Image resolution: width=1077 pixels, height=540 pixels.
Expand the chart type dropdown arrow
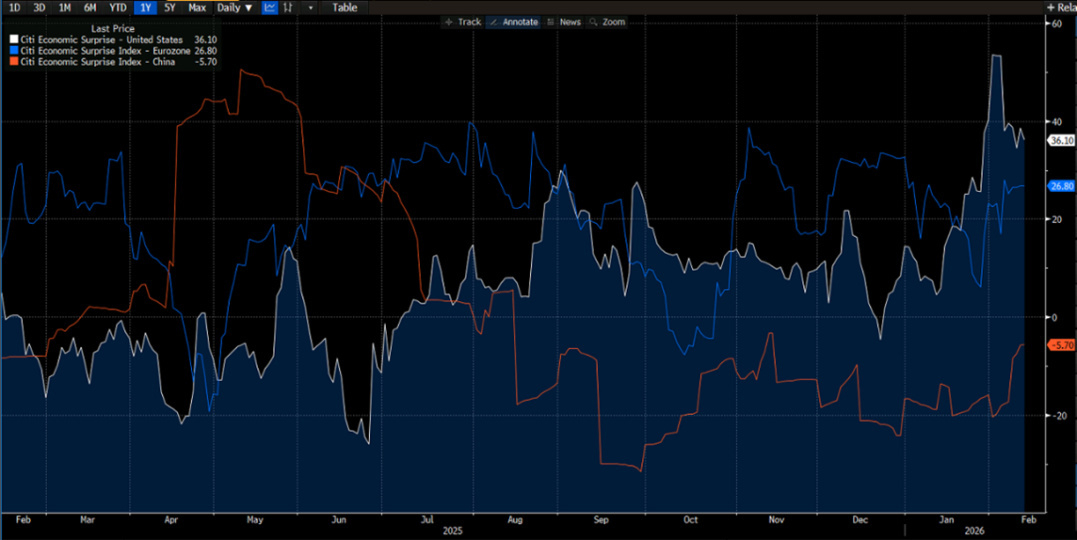[x=310, y=8]
